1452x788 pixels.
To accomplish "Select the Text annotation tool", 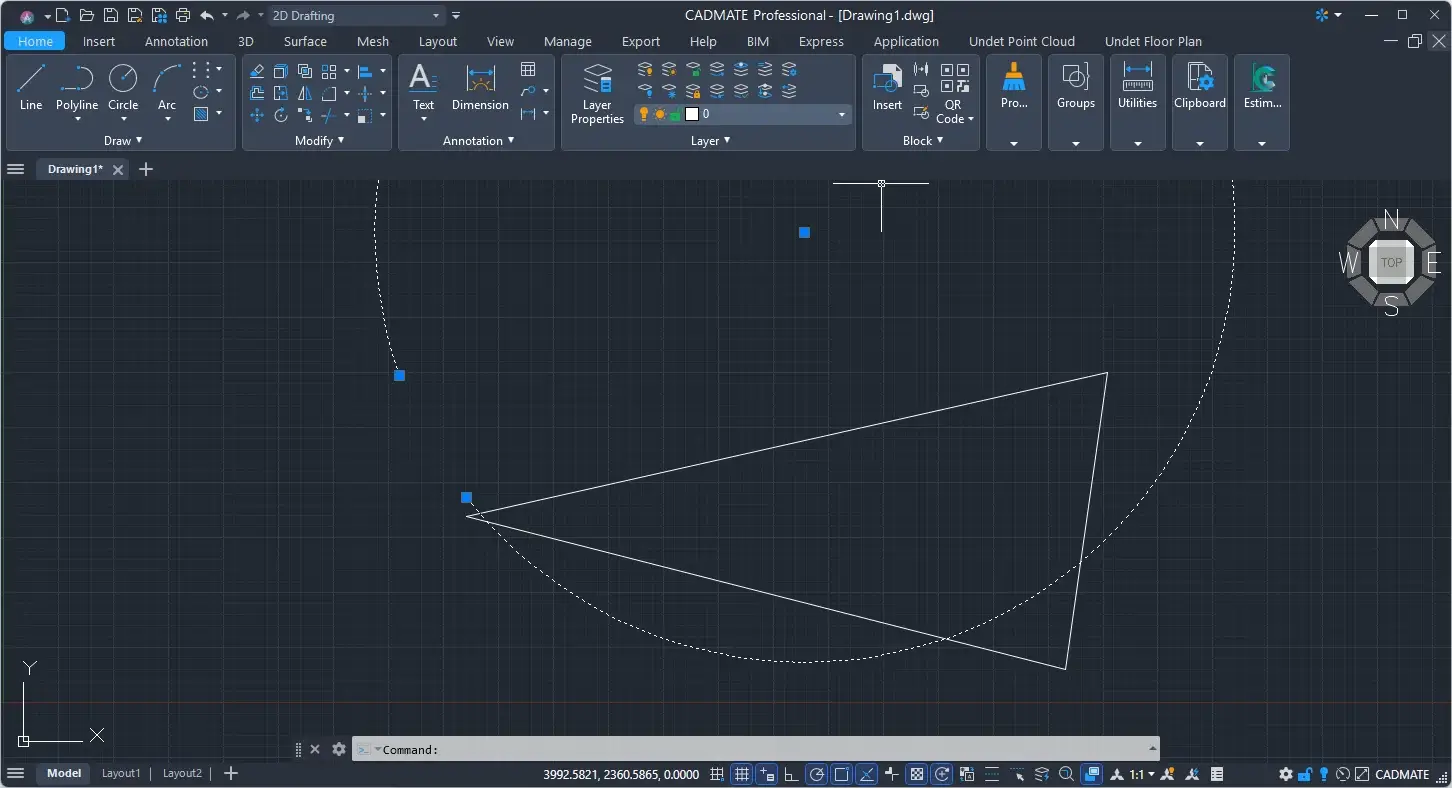I will (x=424, y=87).
